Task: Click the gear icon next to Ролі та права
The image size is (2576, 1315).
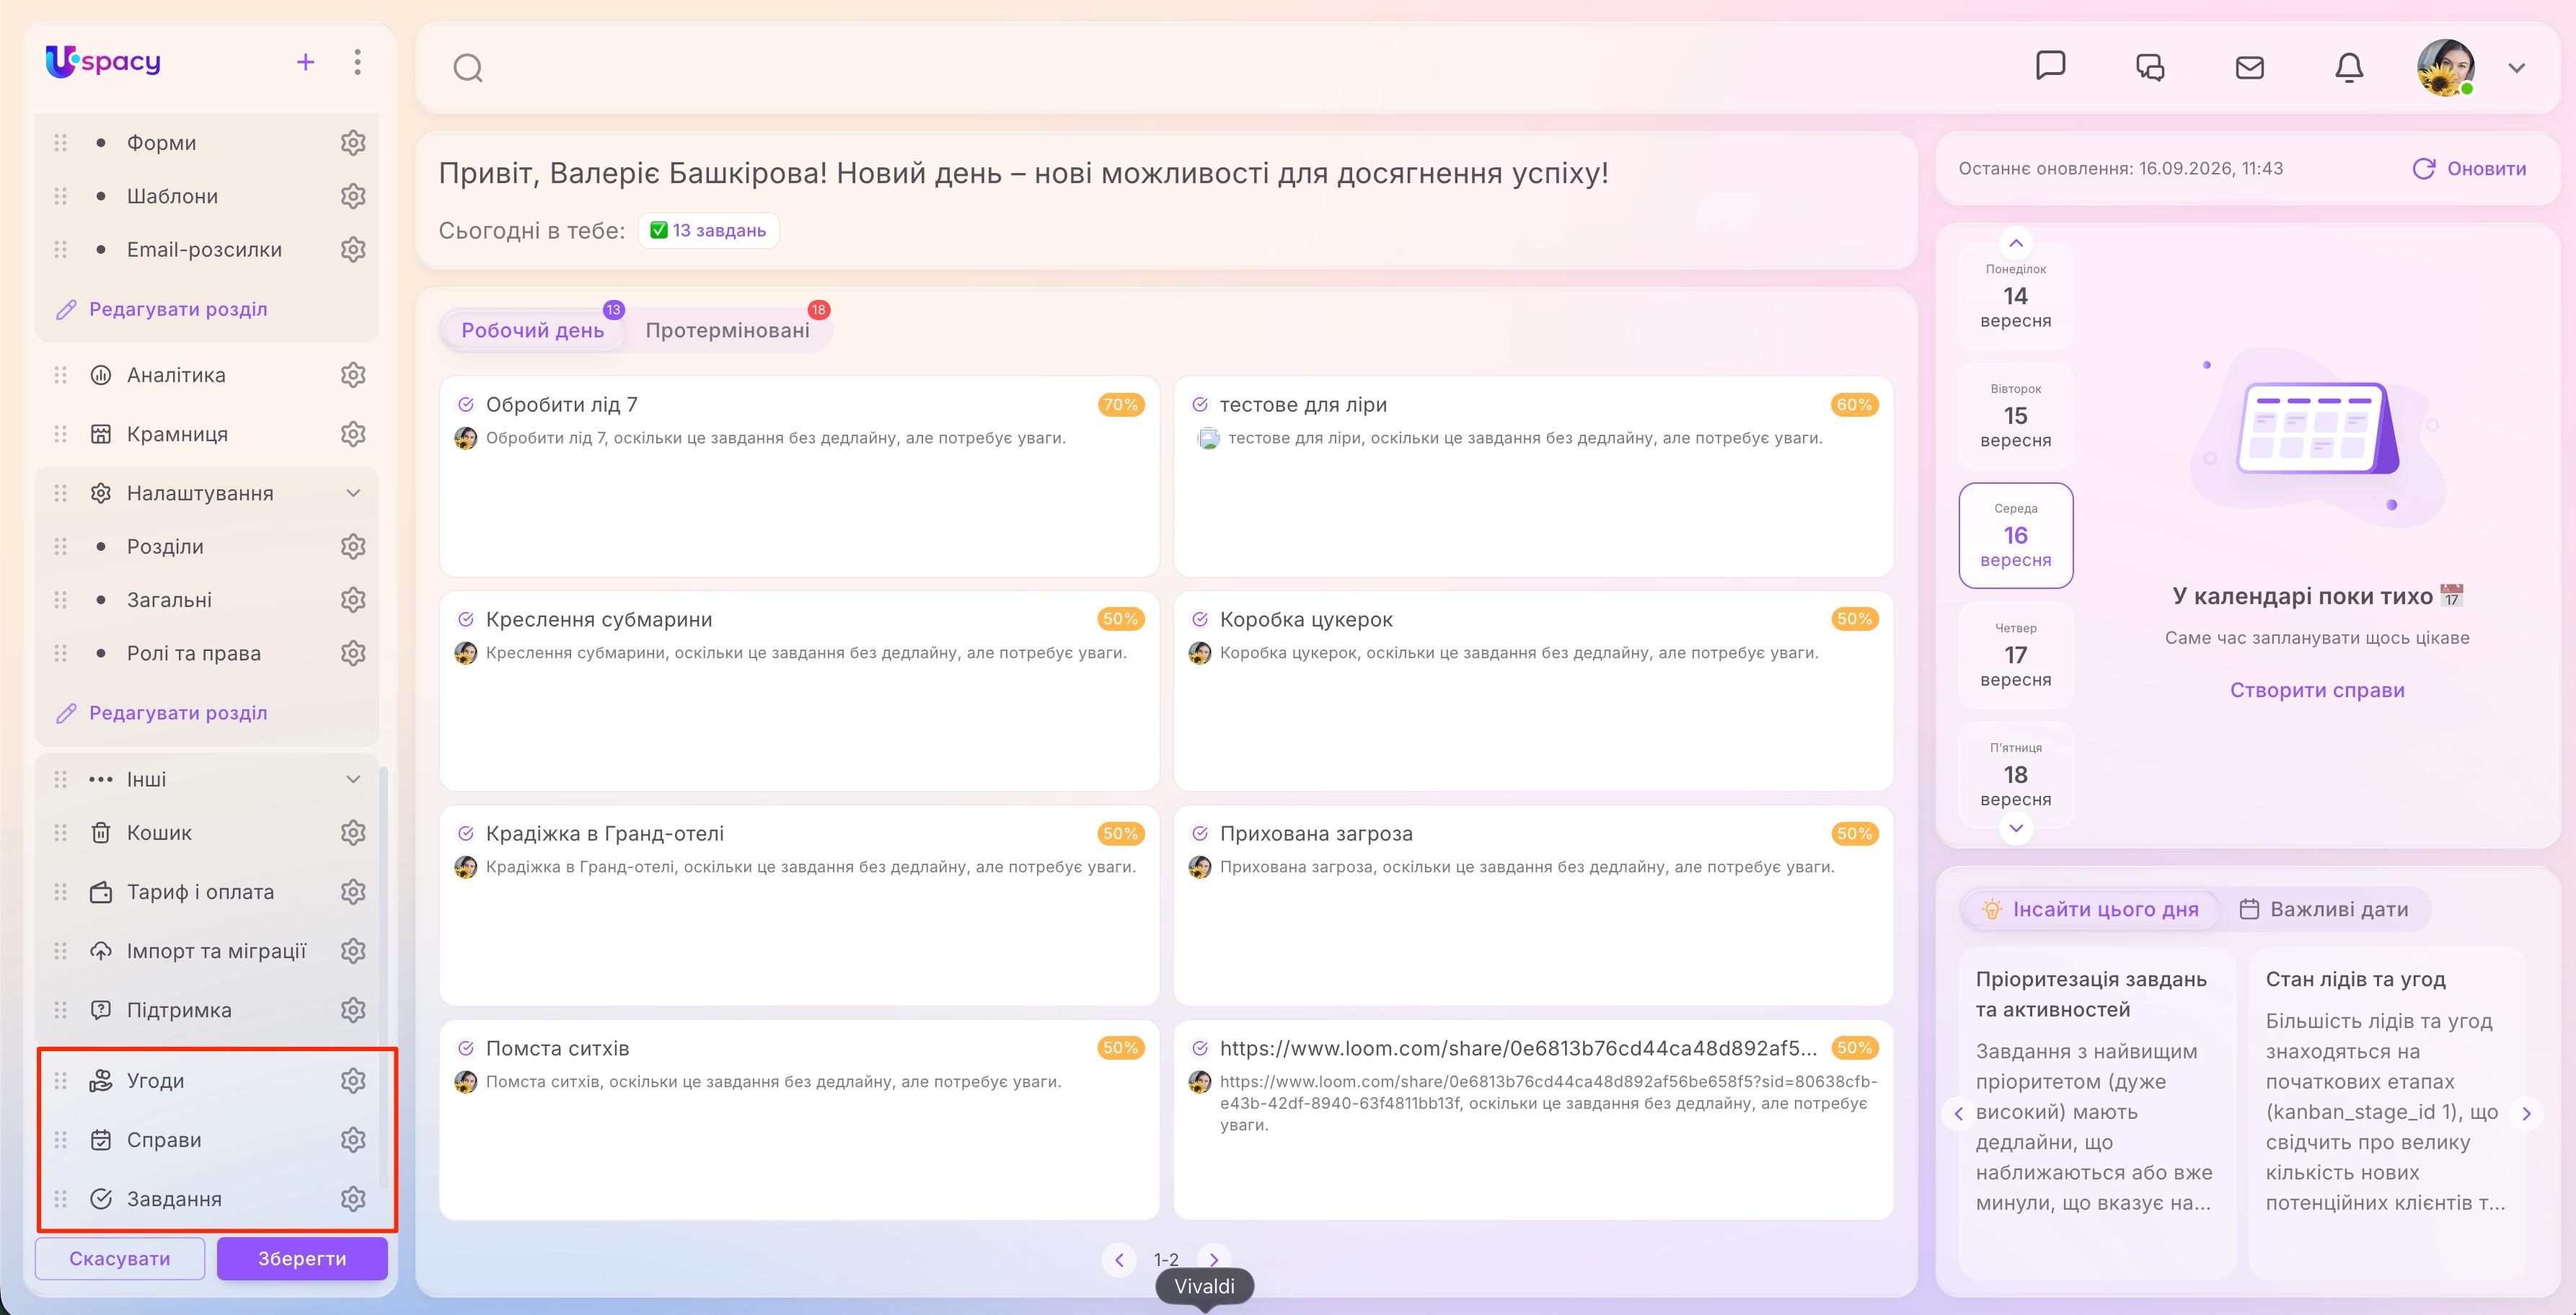Action: [353, 653]
